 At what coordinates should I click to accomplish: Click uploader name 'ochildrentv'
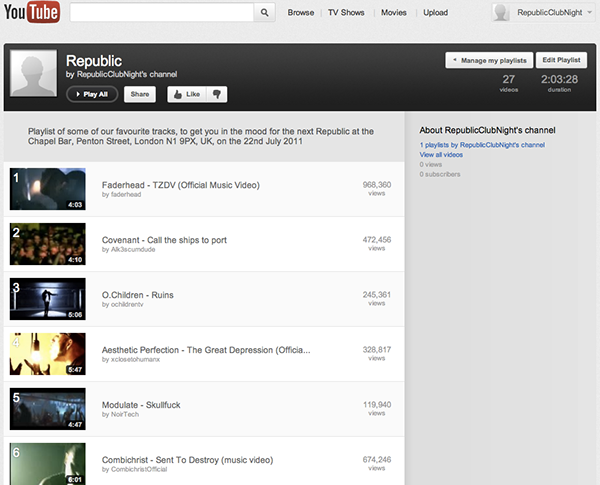[127, 304]
